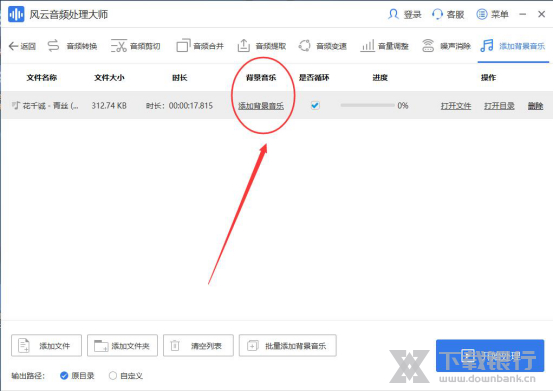Click the 添加文件 button
554x391 pixels.
click(46, 345)
